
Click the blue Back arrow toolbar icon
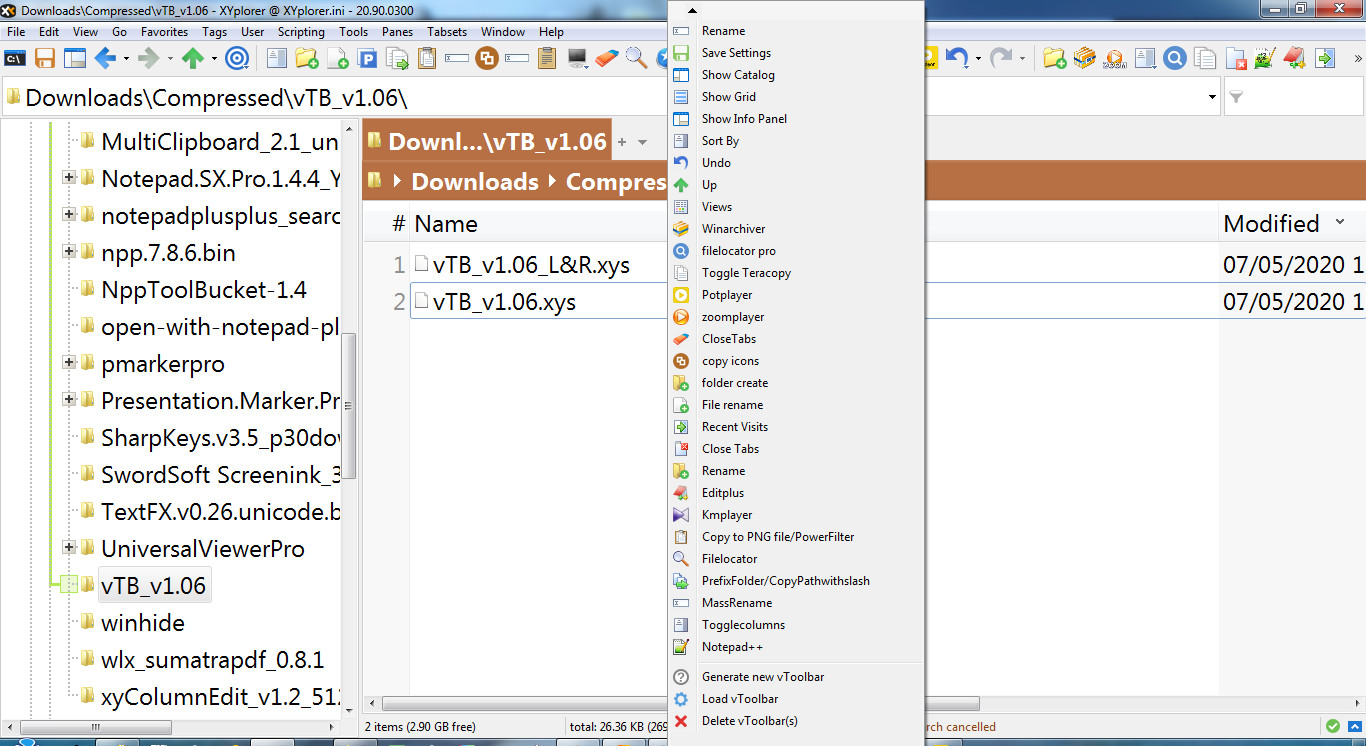pos(105,58)
